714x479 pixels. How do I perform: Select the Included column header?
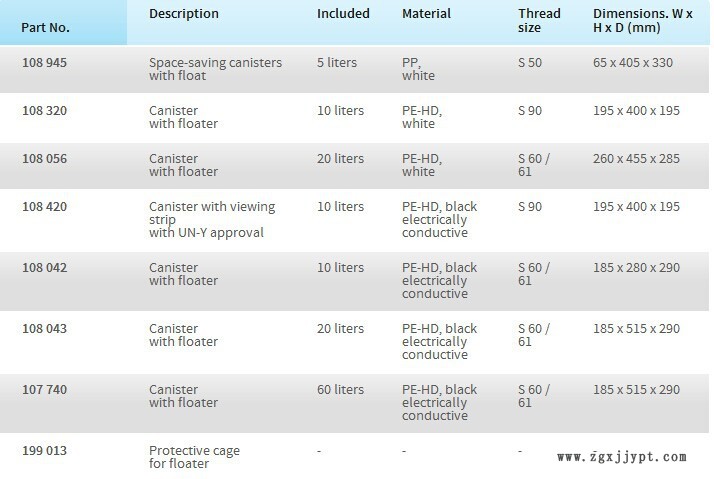343,14
